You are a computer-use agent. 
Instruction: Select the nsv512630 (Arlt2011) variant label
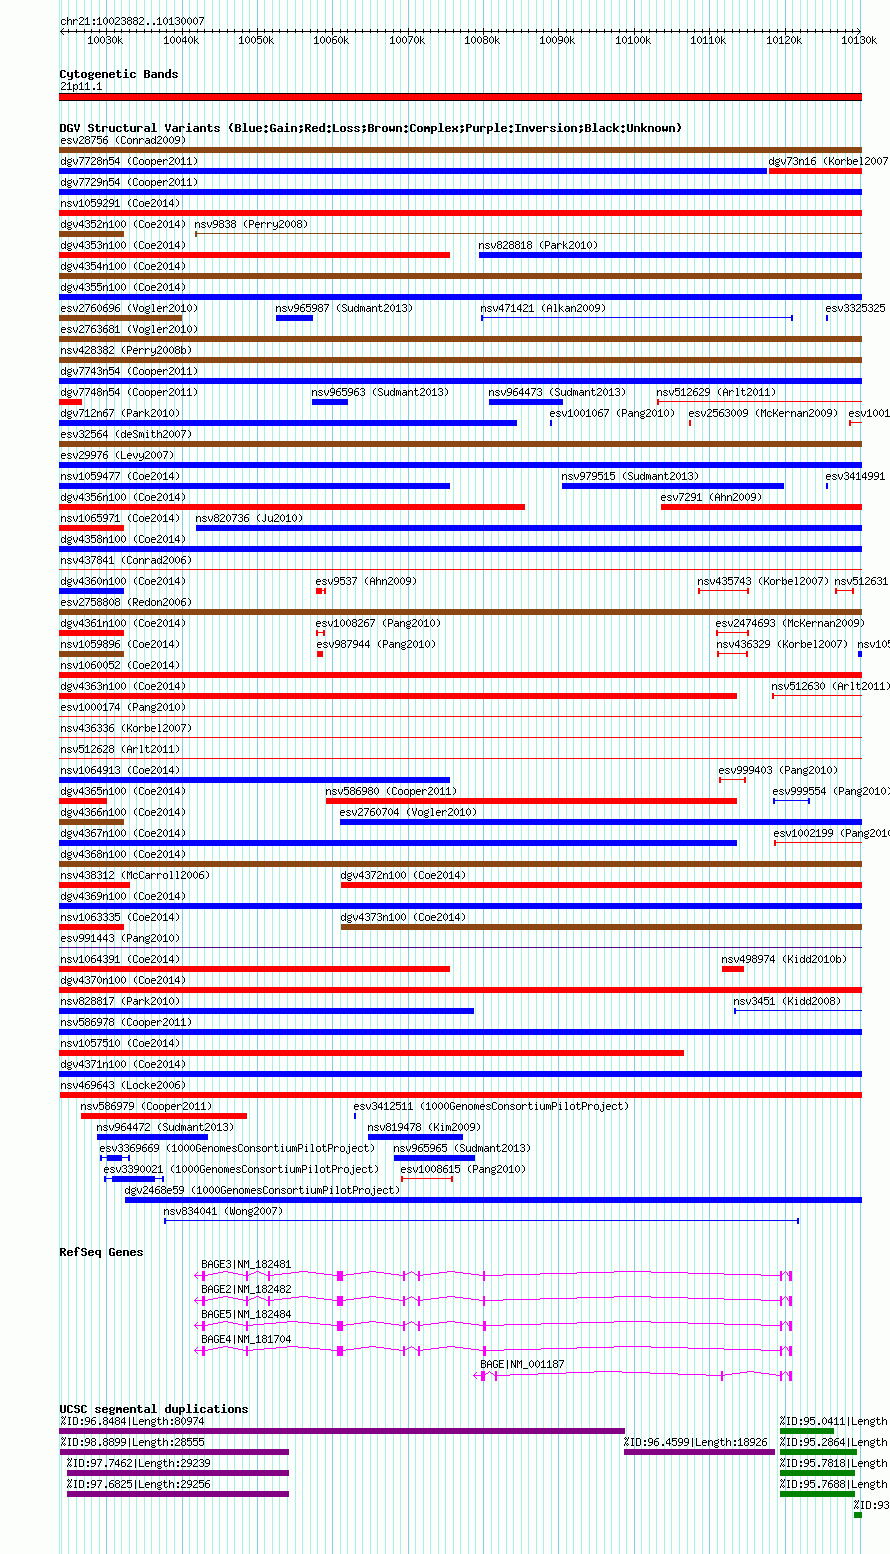coord(830,687)
